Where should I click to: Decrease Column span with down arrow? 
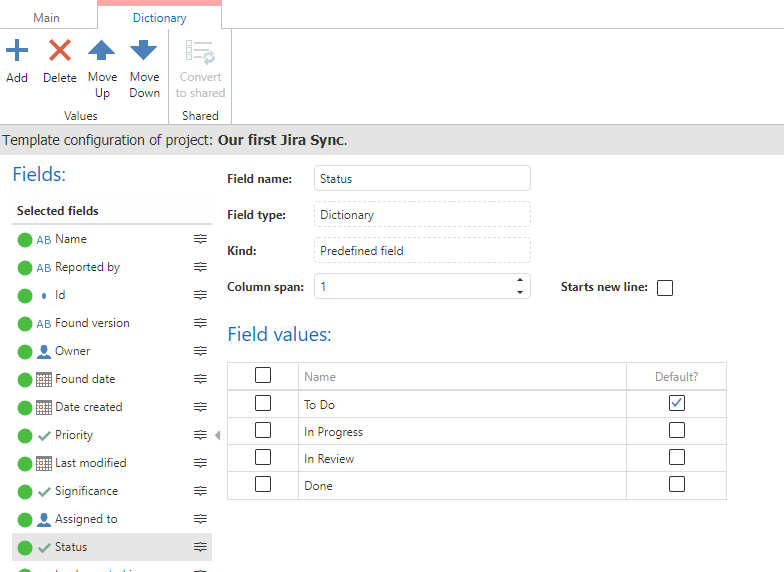pos(519,292)
